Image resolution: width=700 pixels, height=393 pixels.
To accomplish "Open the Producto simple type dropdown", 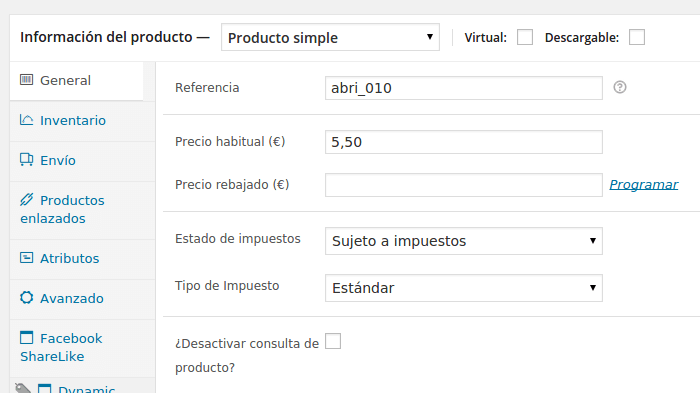I will tap(330, 37).
